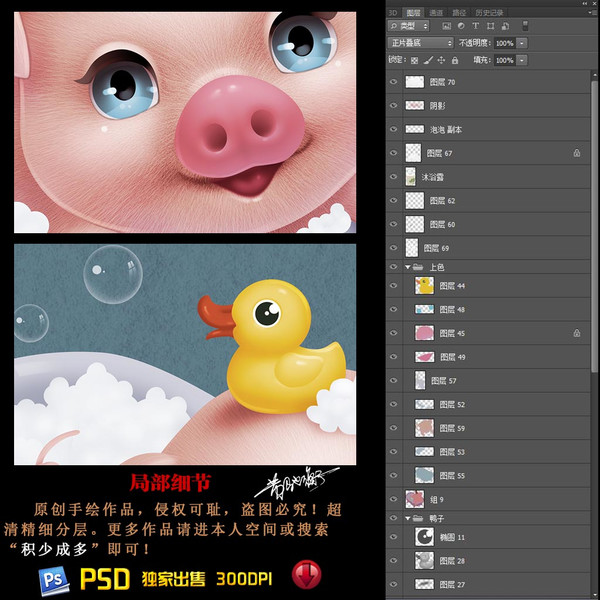
Task: Click the lock icon on layer 图层 67
Action: tap(577, 153)
